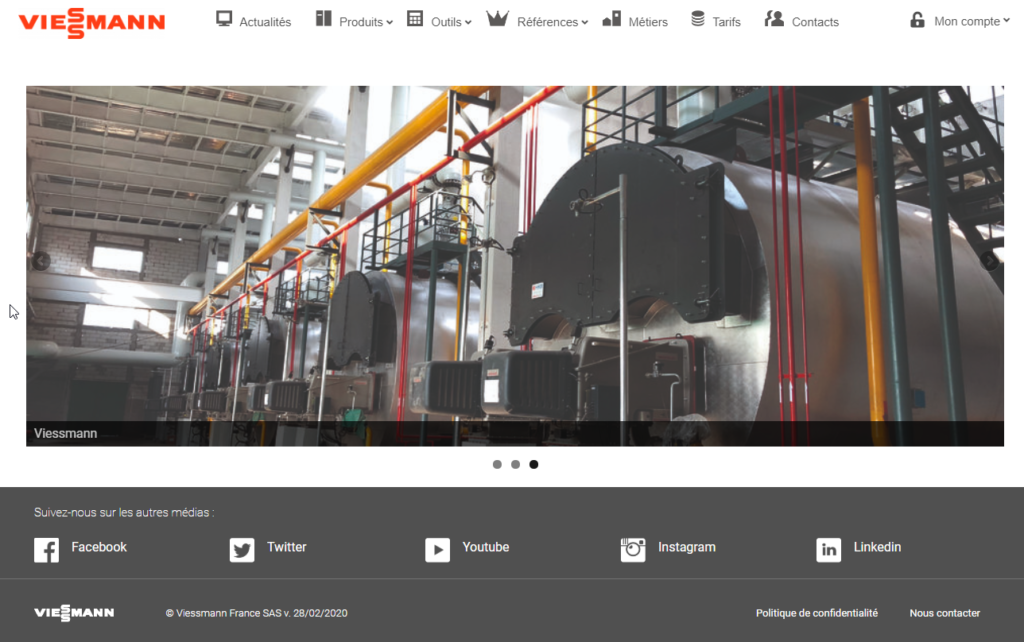
Task: Select the third carousel slide dot
Action: coord(534,464)
